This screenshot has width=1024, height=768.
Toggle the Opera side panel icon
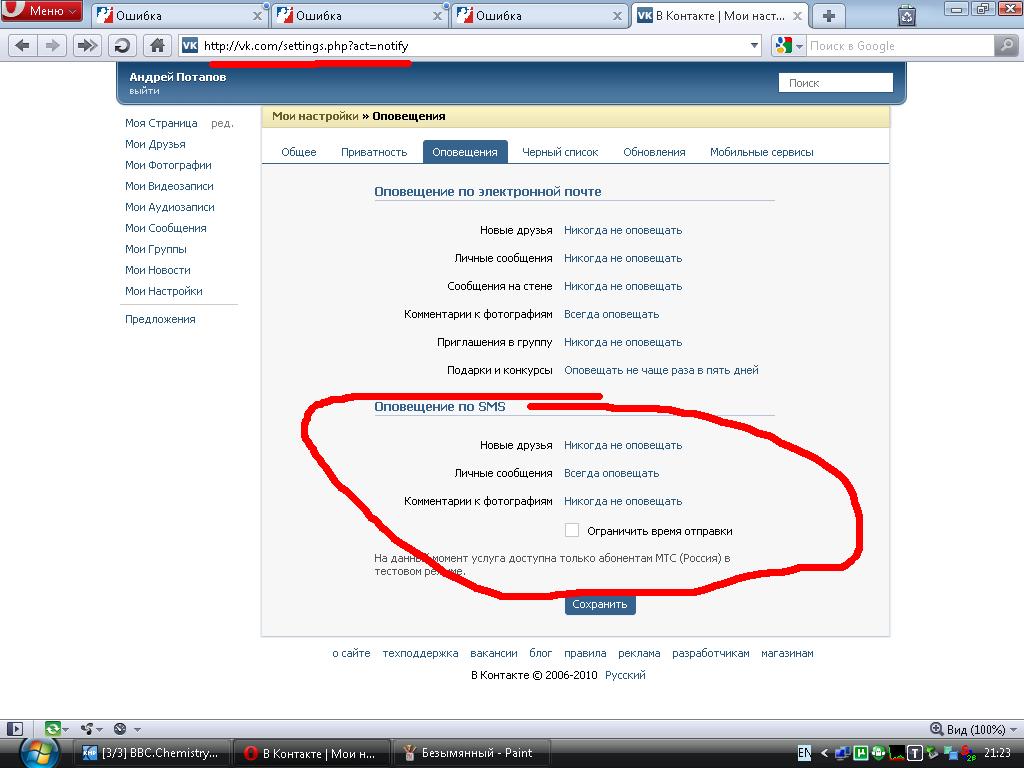[x=14, y=728]
